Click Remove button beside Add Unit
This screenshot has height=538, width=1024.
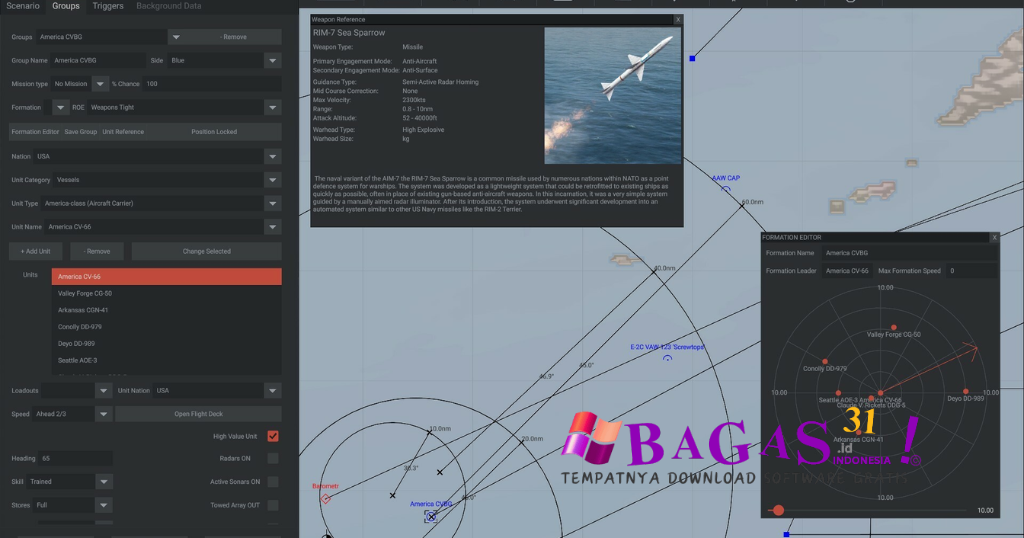coord(97,251)
